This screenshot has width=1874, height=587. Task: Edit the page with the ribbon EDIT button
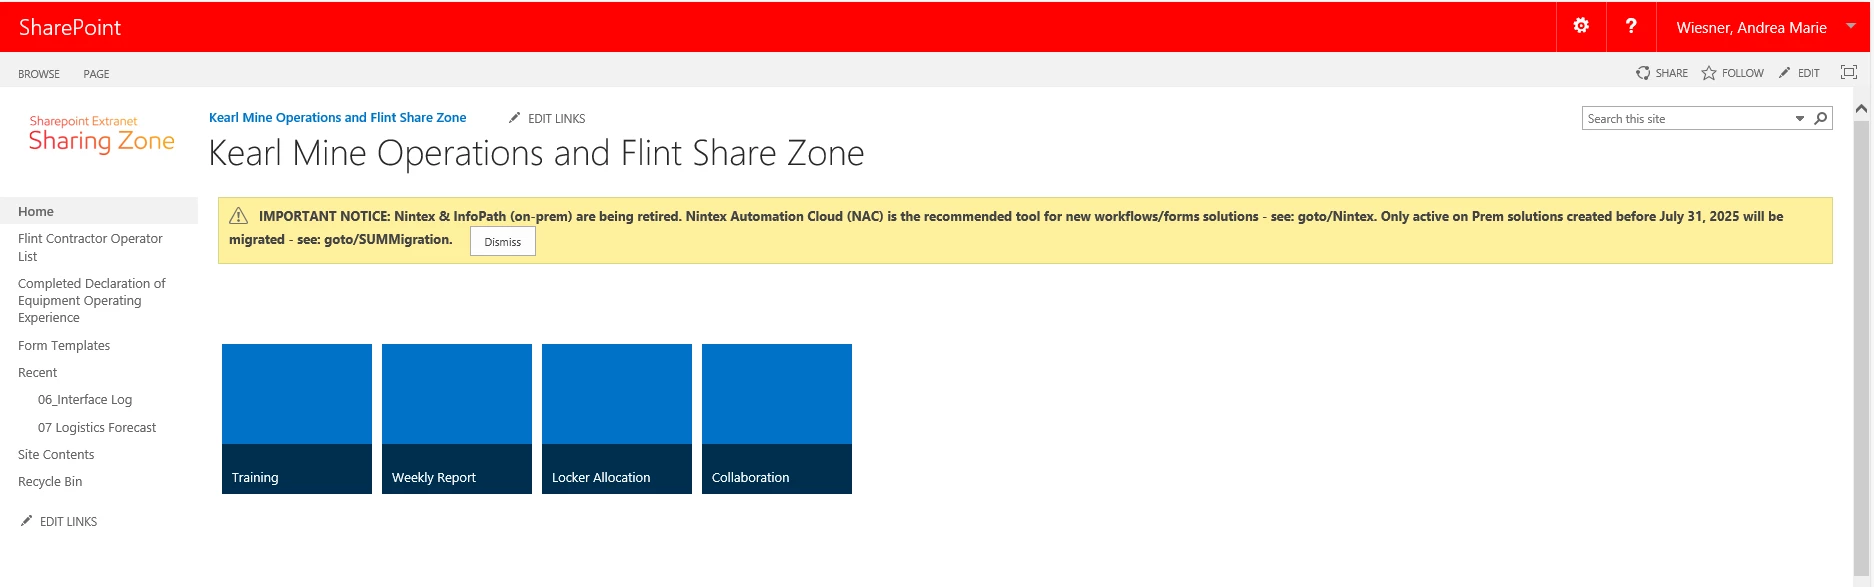pos(1799,73)
